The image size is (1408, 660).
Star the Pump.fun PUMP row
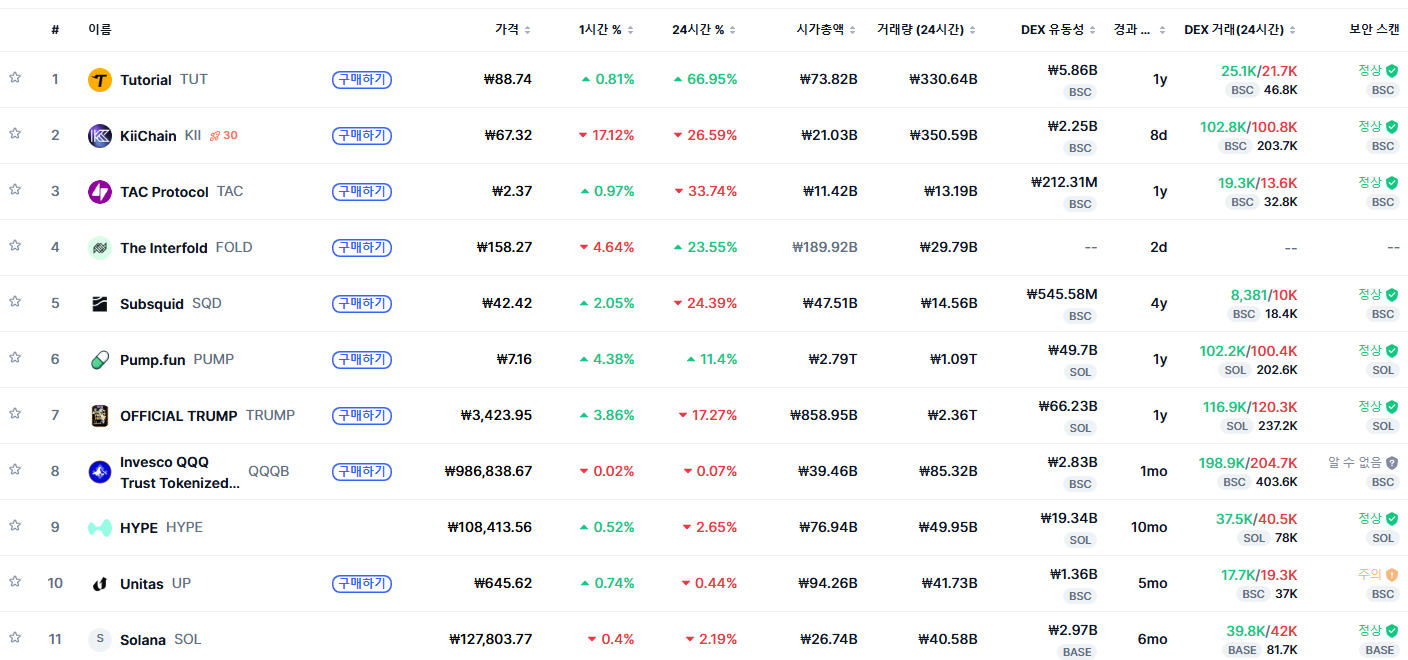pos(15,357)
